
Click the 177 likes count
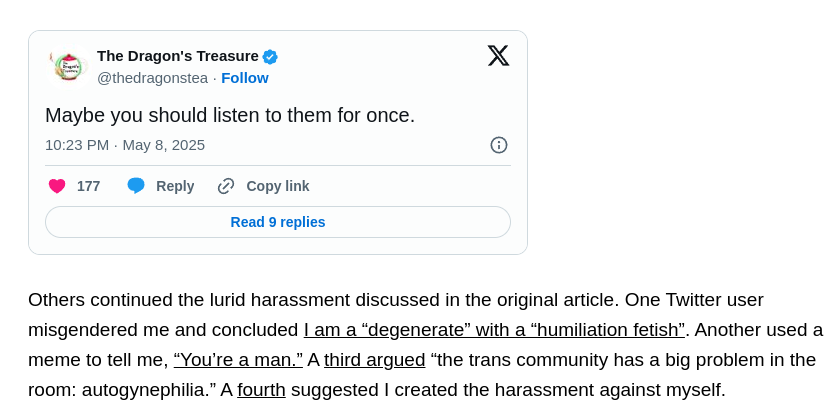point(89,186)
